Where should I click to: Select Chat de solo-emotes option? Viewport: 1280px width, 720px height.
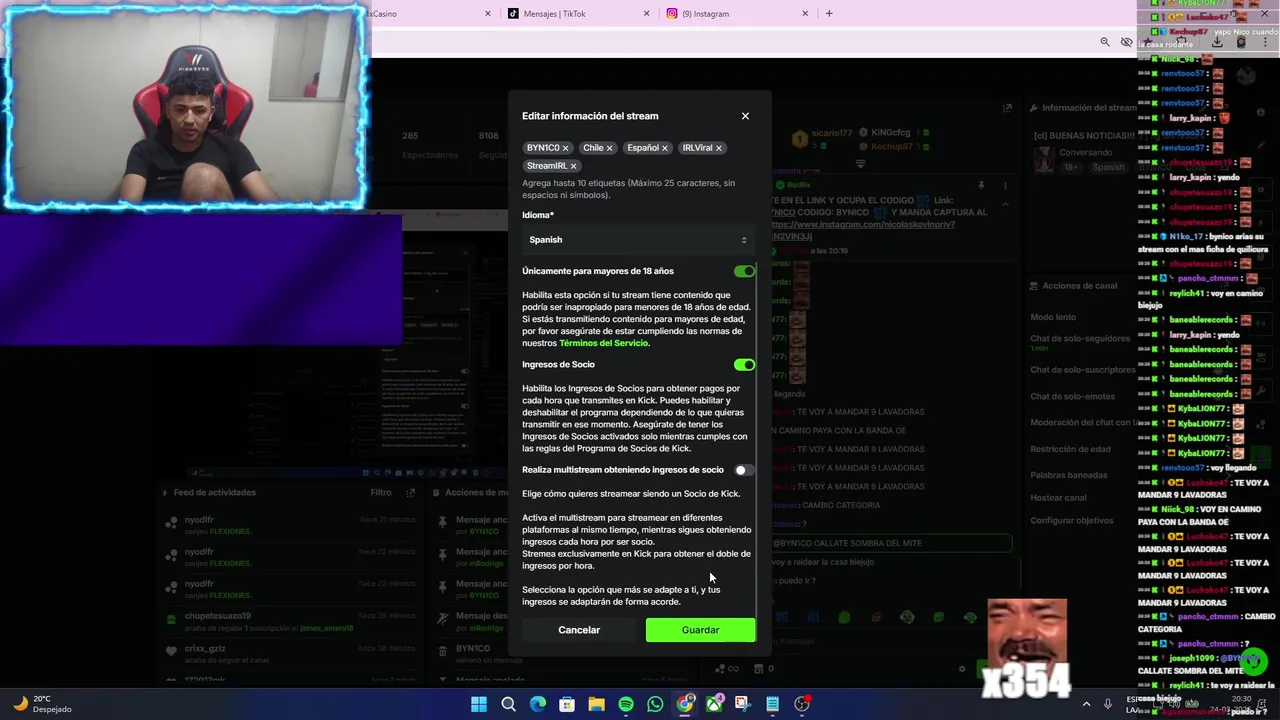point(1072,396)
